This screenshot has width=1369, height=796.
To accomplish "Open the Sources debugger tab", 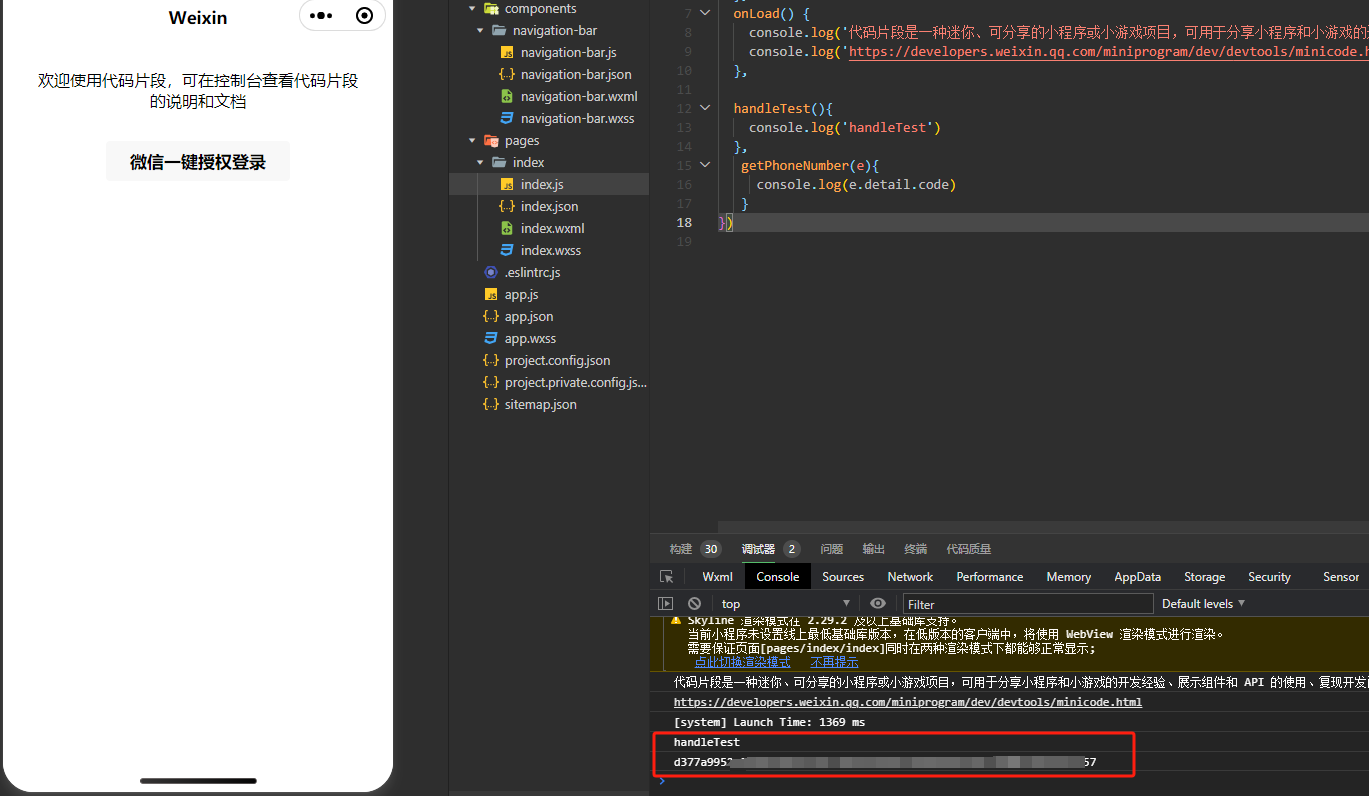I will click(843, 577).
